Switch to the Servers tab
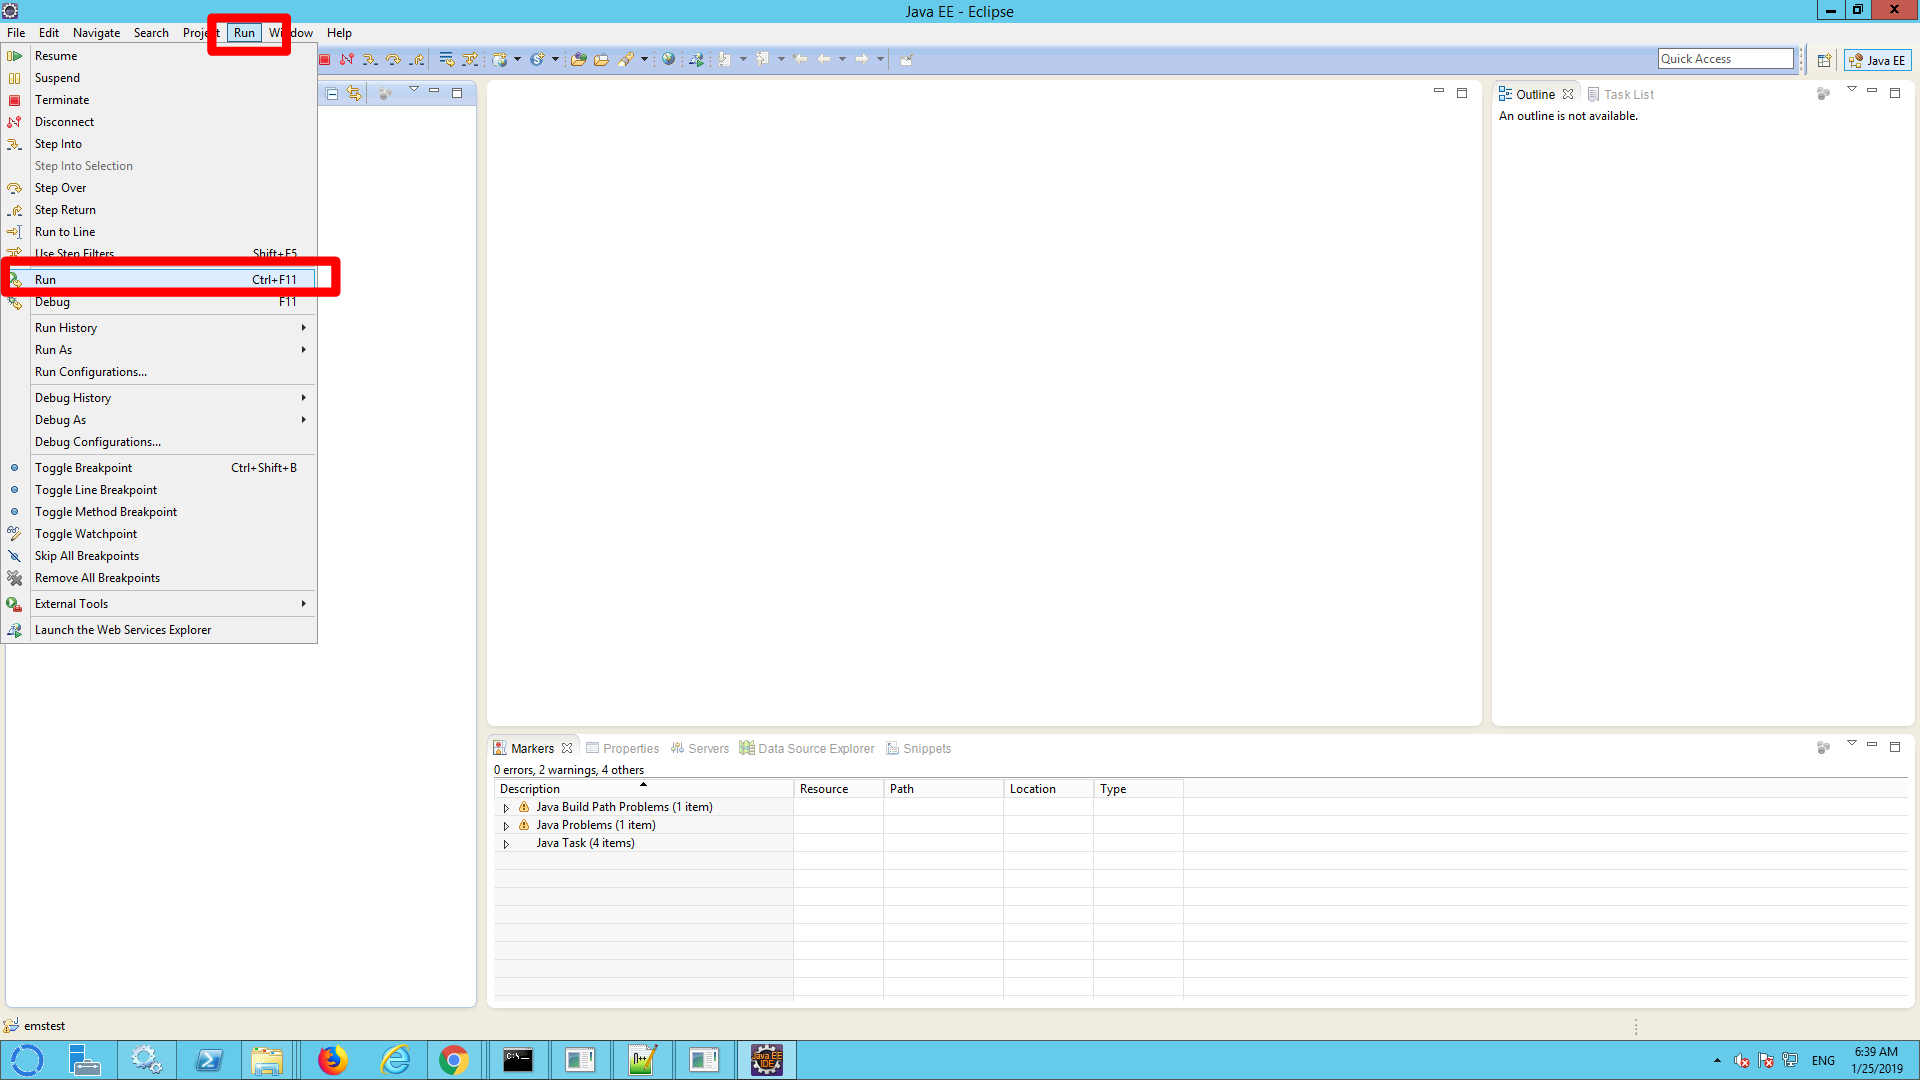The width and height of the screenshot is (1920, 1080). pyautogui.click(x=699, y=748)
